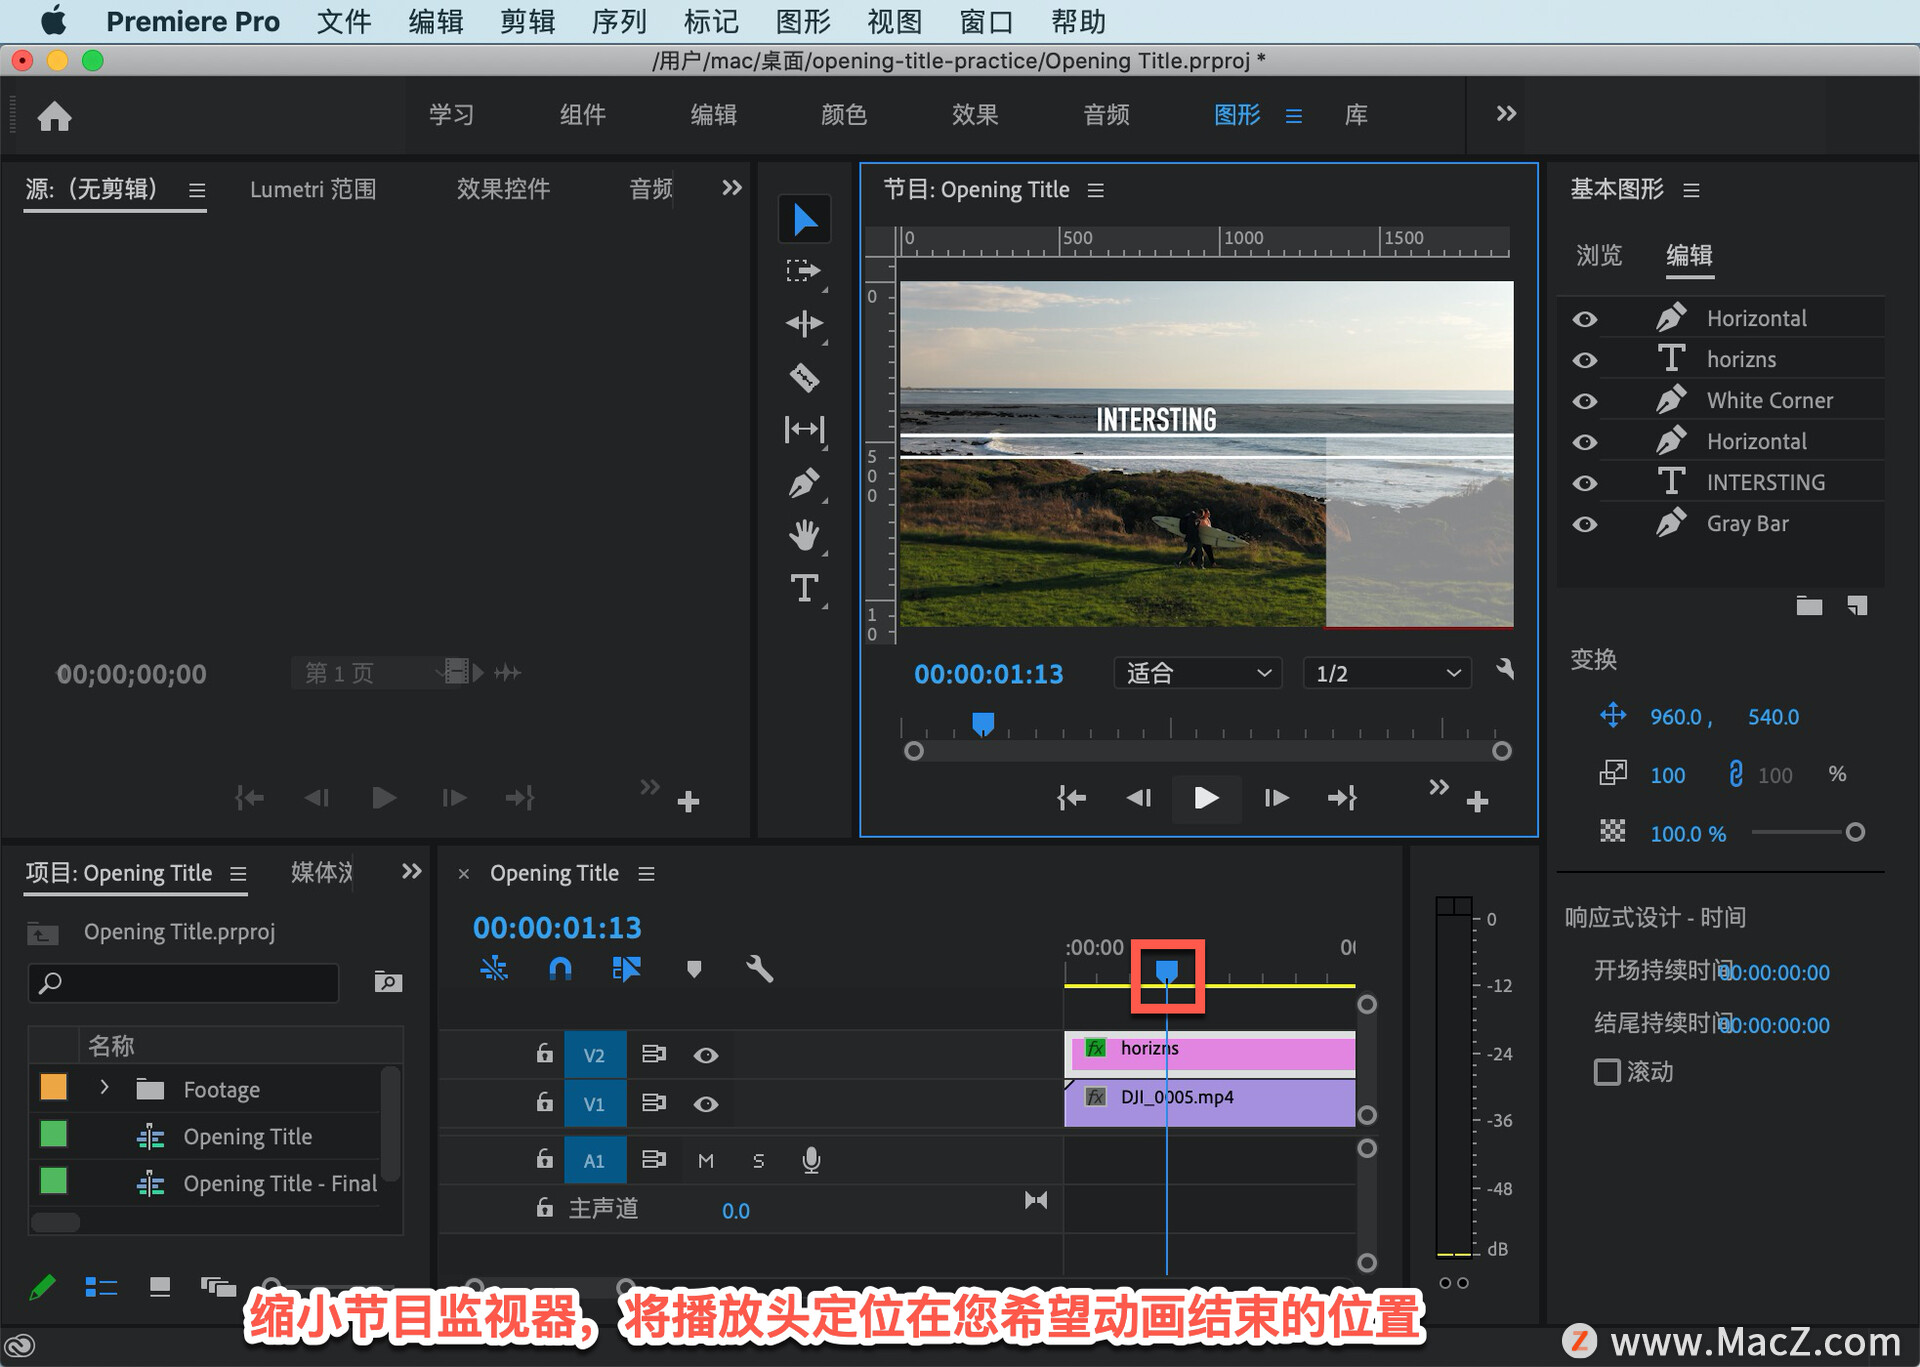Screen dimensions: 1920x1367
Task: Hide the White Corner layer
Action: (x=1585, y=401)
